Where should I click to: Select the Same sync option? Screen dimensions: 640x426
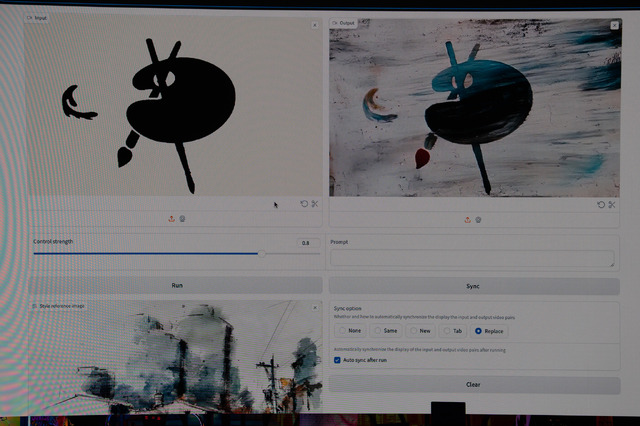point(377,330)
